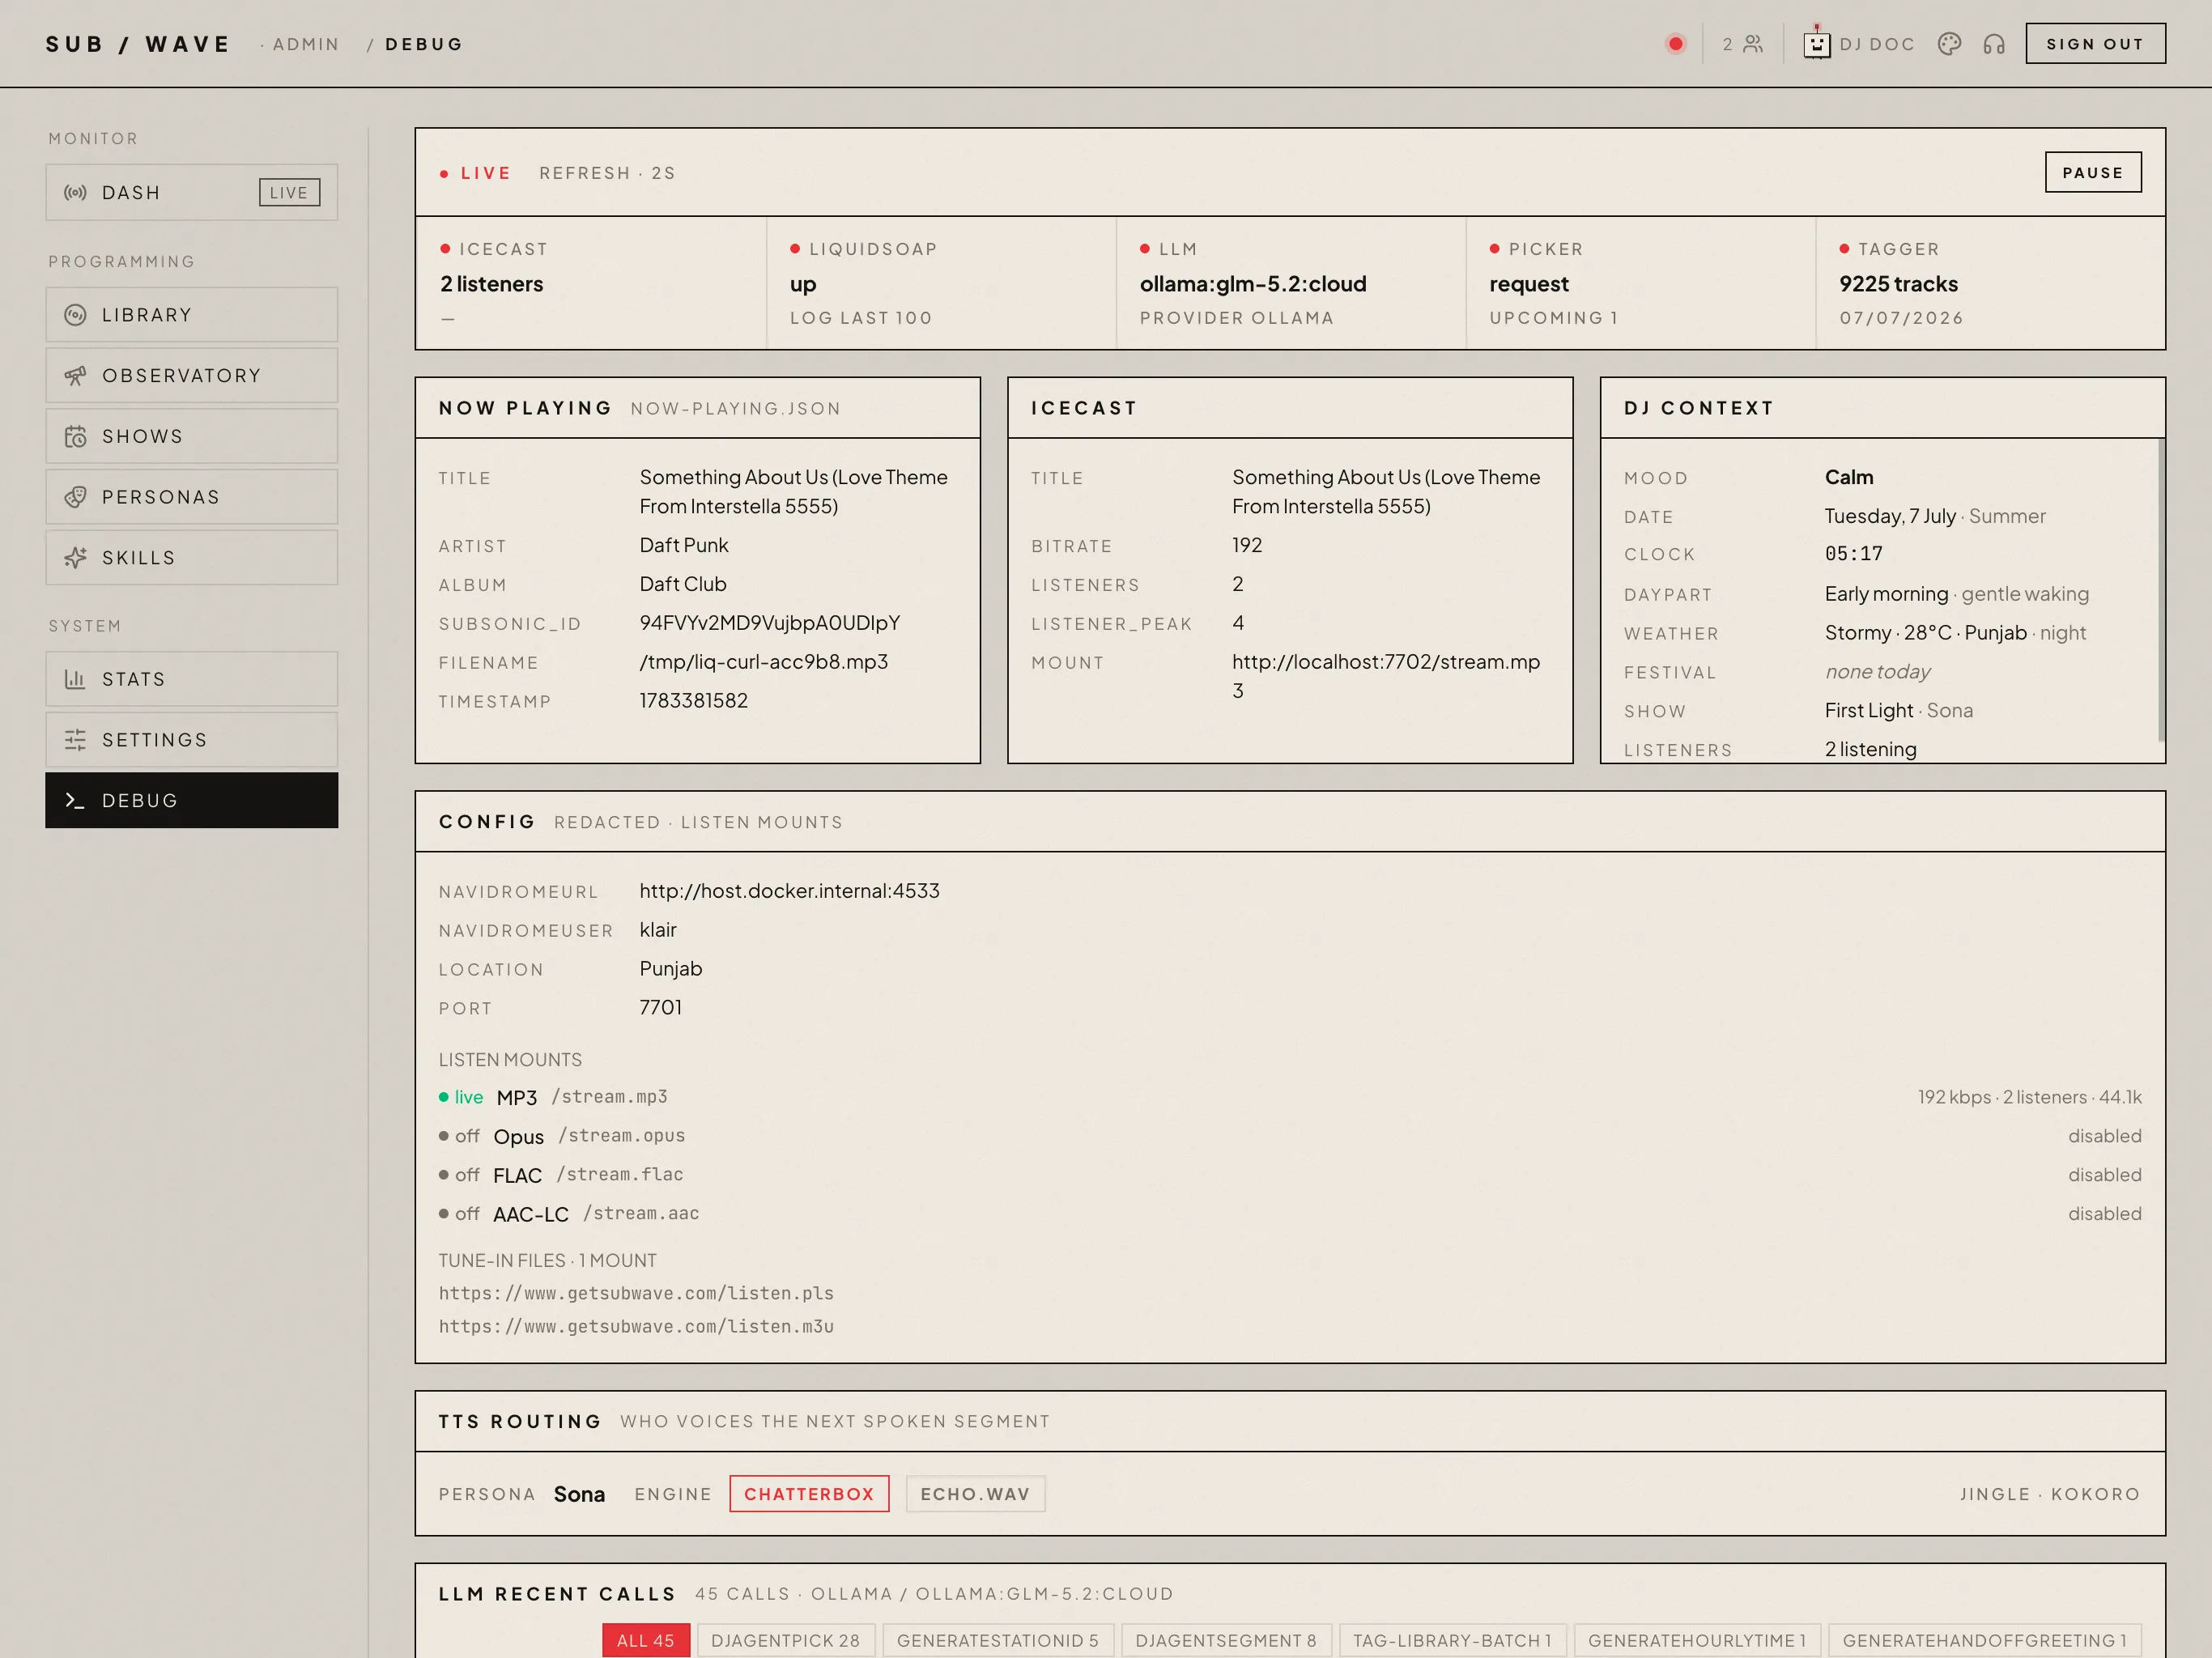Image resolution: width=2212 pixels, height=1658 pixels.
Task: Click the JINGLE · KOKORO label
Action: pyautogui.click(x=2050, y=1494)
